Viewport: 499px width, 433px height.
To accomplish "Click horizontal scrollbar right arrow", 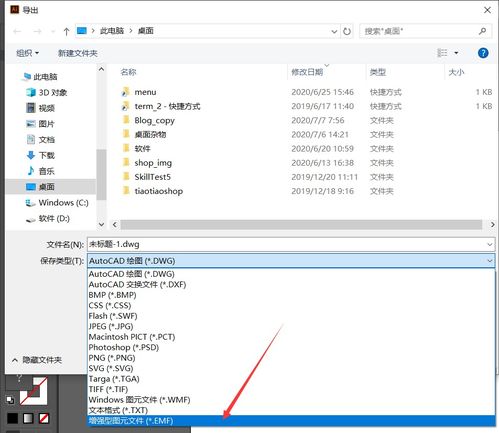I will tap(492, 225).
